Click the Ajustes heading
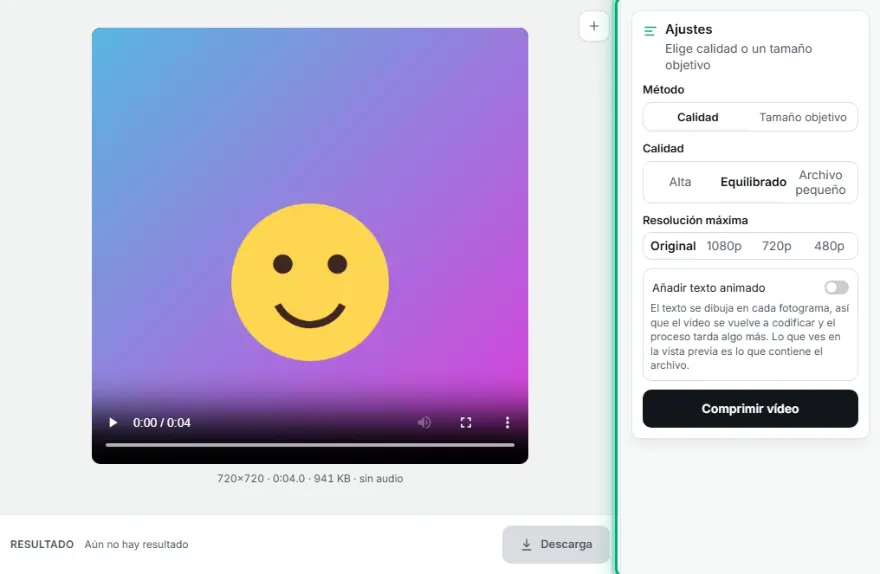This screenshot has width=880, height=574. click(x=689, y=29)
